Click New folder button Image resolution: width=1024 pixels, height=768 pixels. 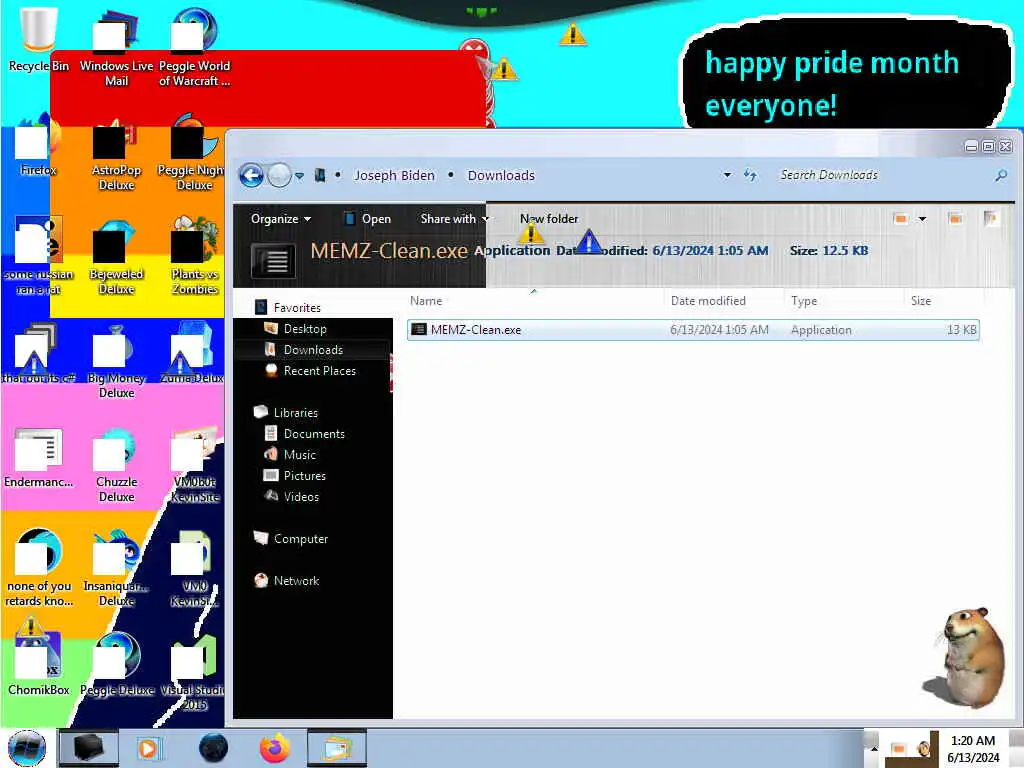coord(549,219)
